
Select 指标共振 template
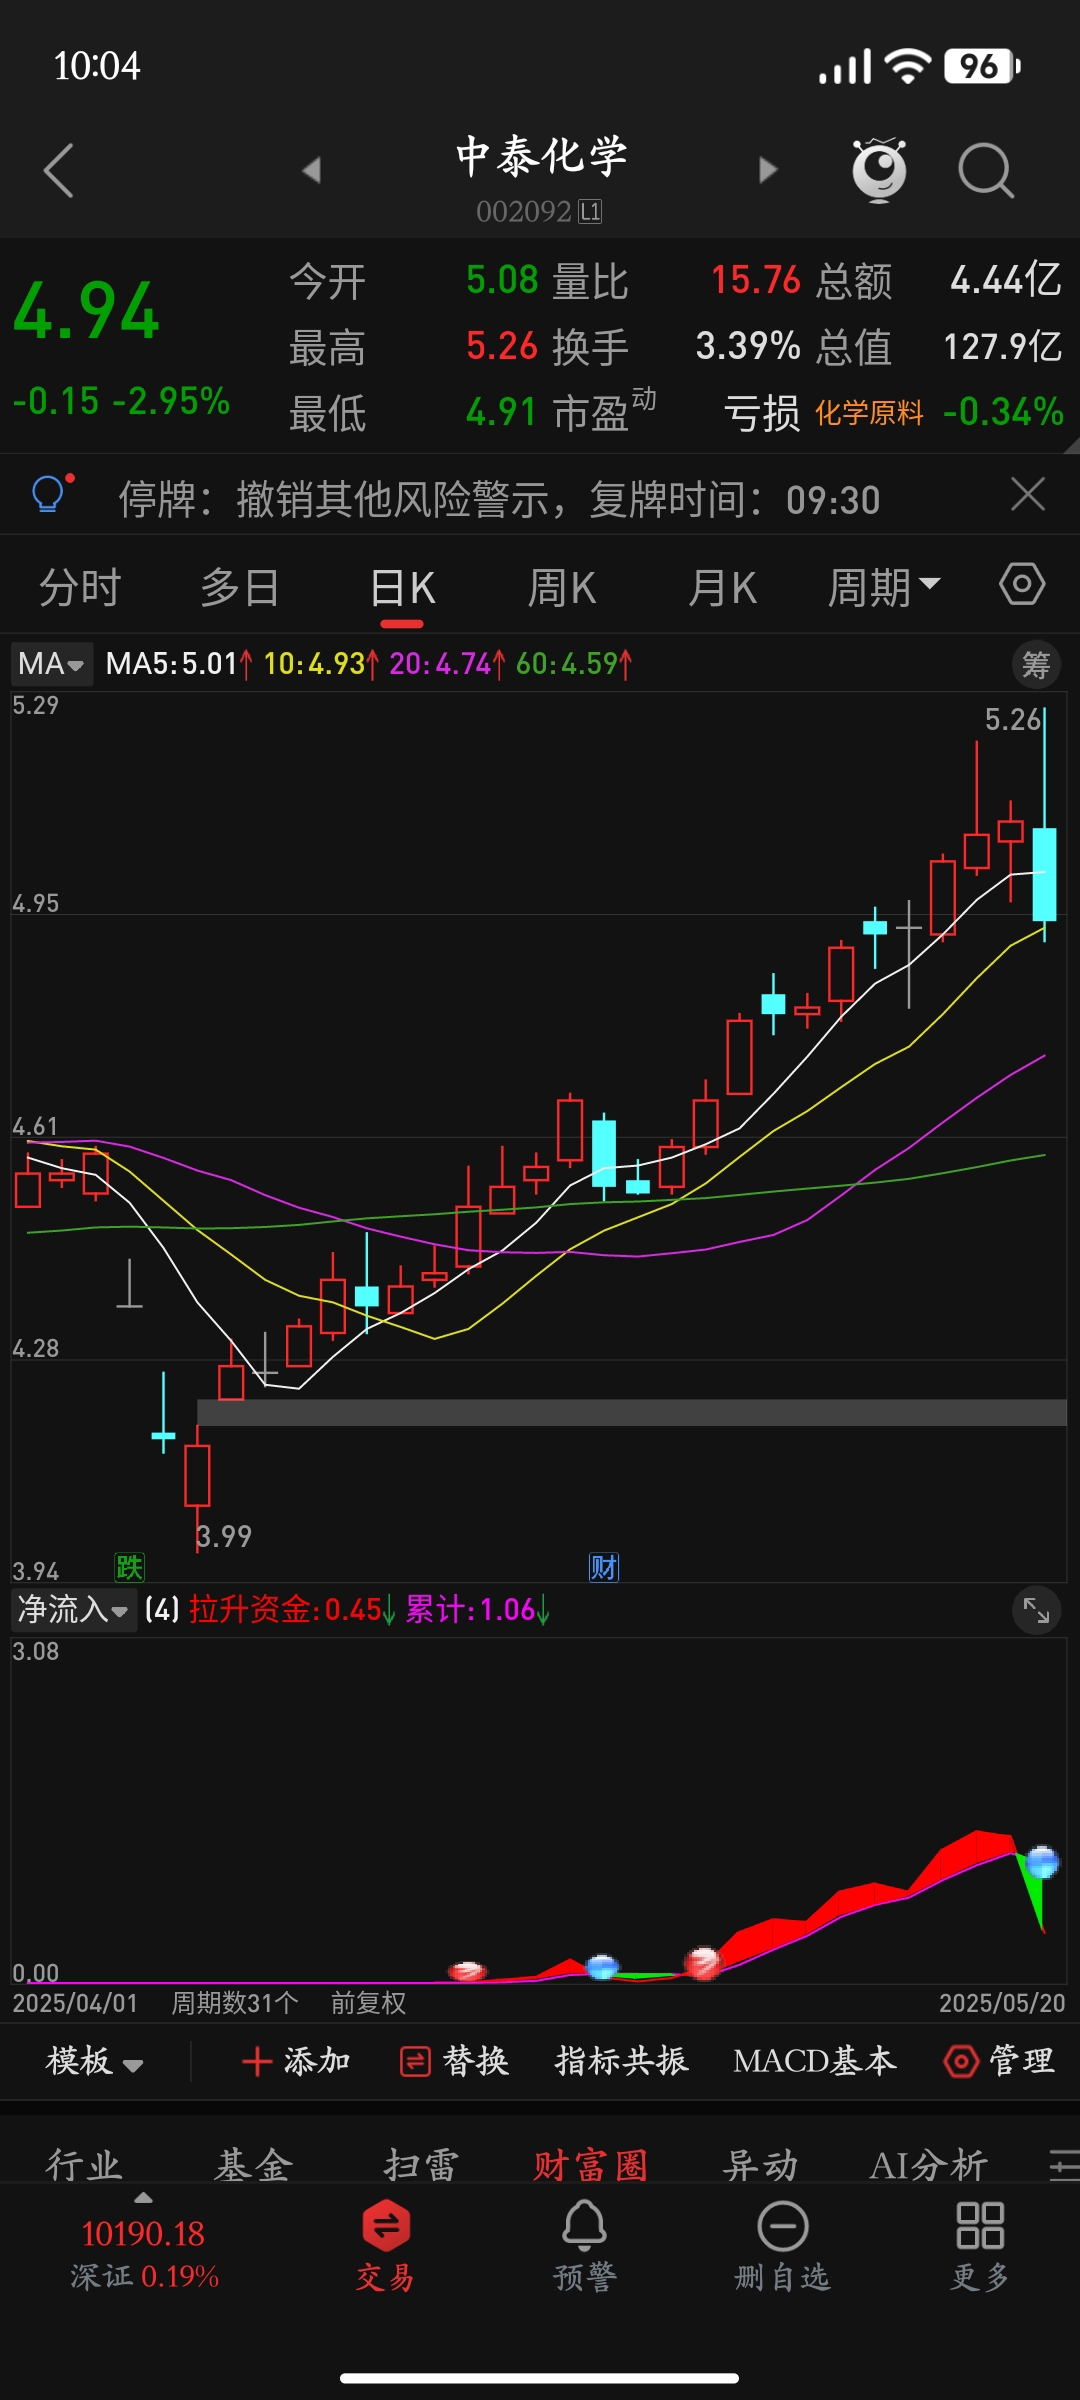(x=622, y=2061)
